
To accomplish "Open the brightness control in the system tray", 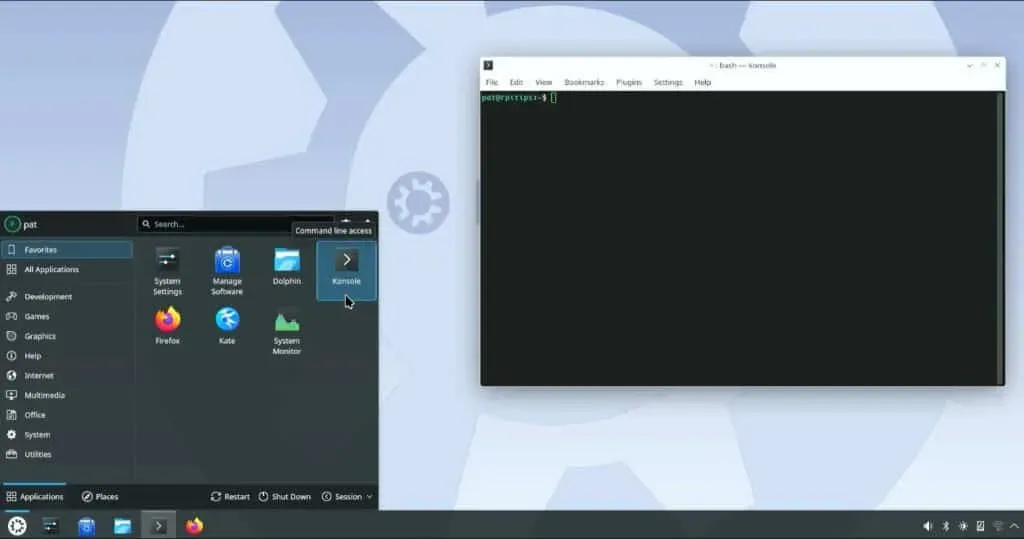I will tap(963, 526).
